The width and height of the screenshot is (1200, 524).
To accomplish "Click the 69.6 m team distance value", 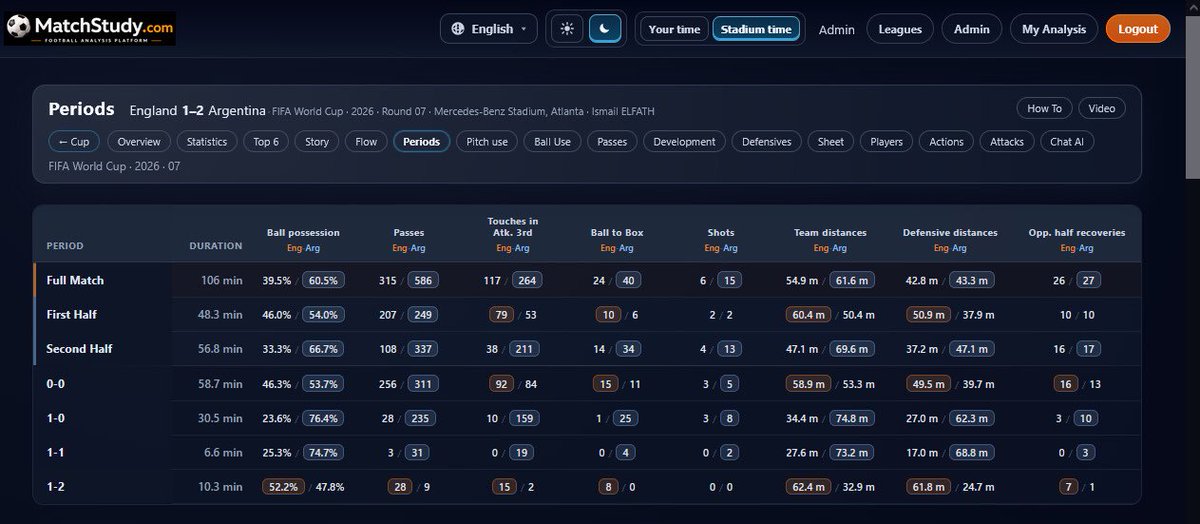I will (x=853, y=349).
